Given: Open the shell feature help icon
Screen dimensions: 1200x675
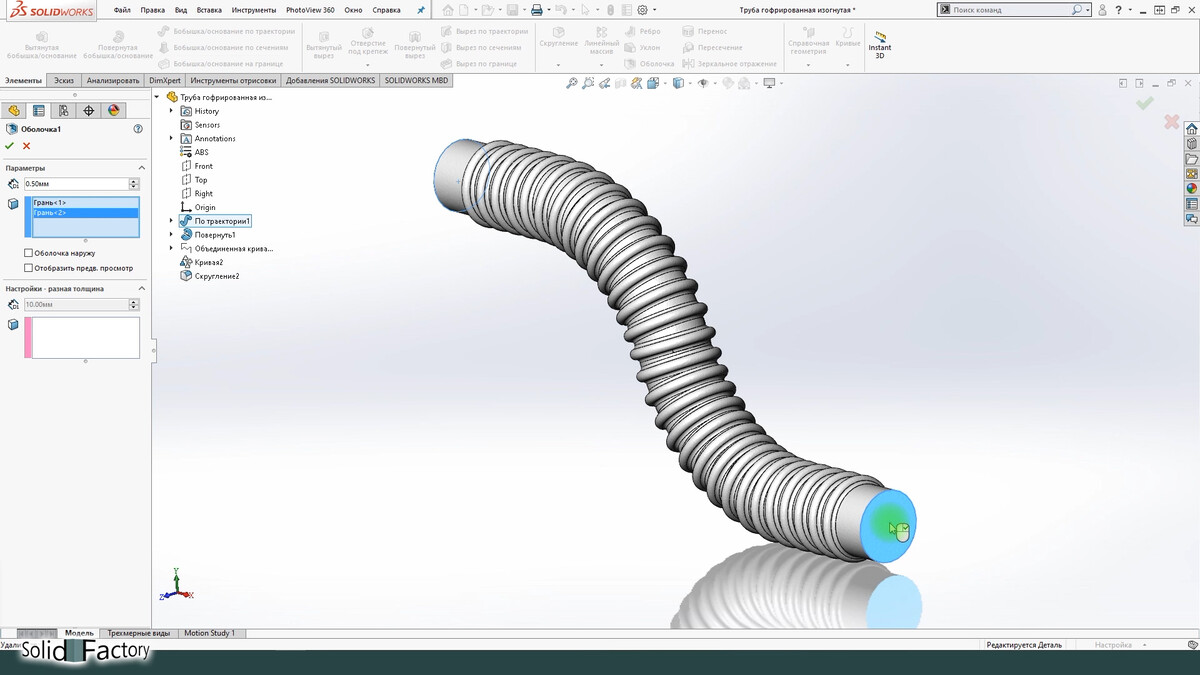Looking at the screenshot, I should 138,129.
